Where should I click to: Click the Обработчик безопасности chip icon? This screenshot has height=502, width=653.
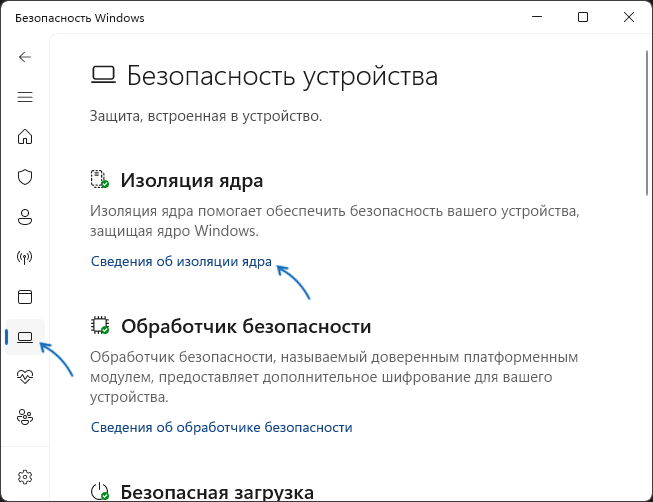100,325
